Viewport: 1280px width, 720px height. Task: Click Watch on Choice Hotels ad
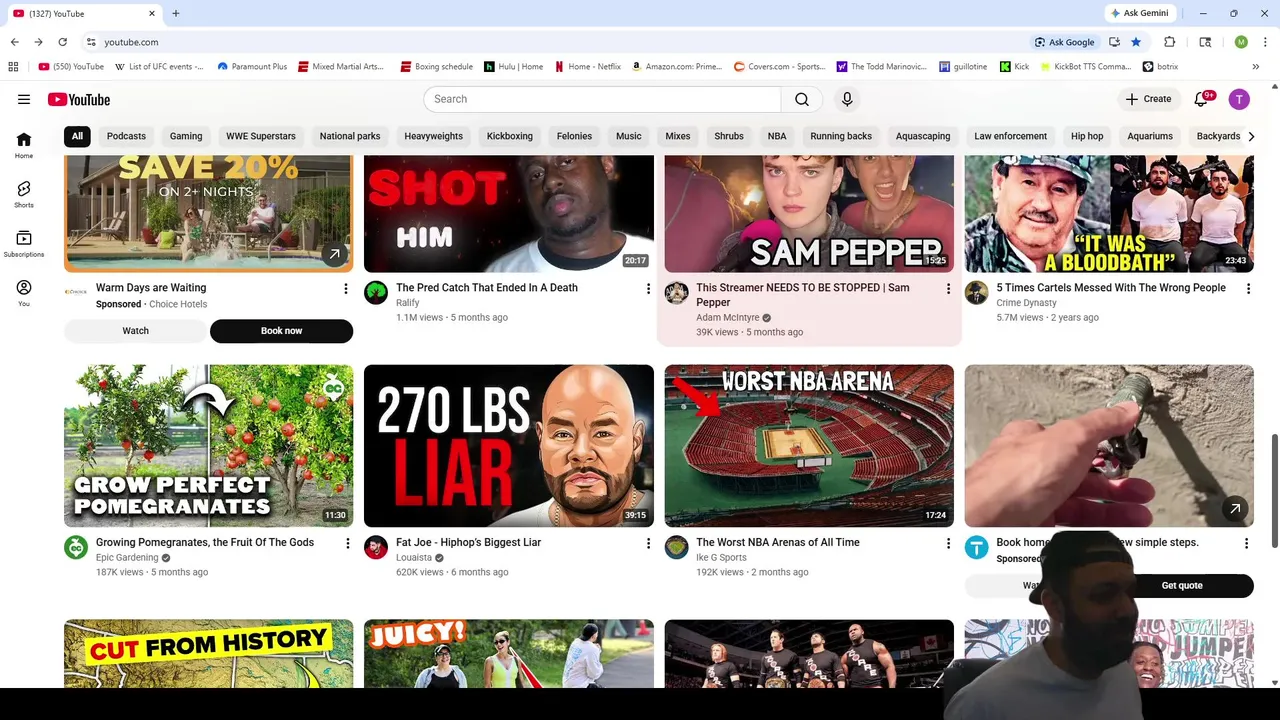[x=135, y=331]
